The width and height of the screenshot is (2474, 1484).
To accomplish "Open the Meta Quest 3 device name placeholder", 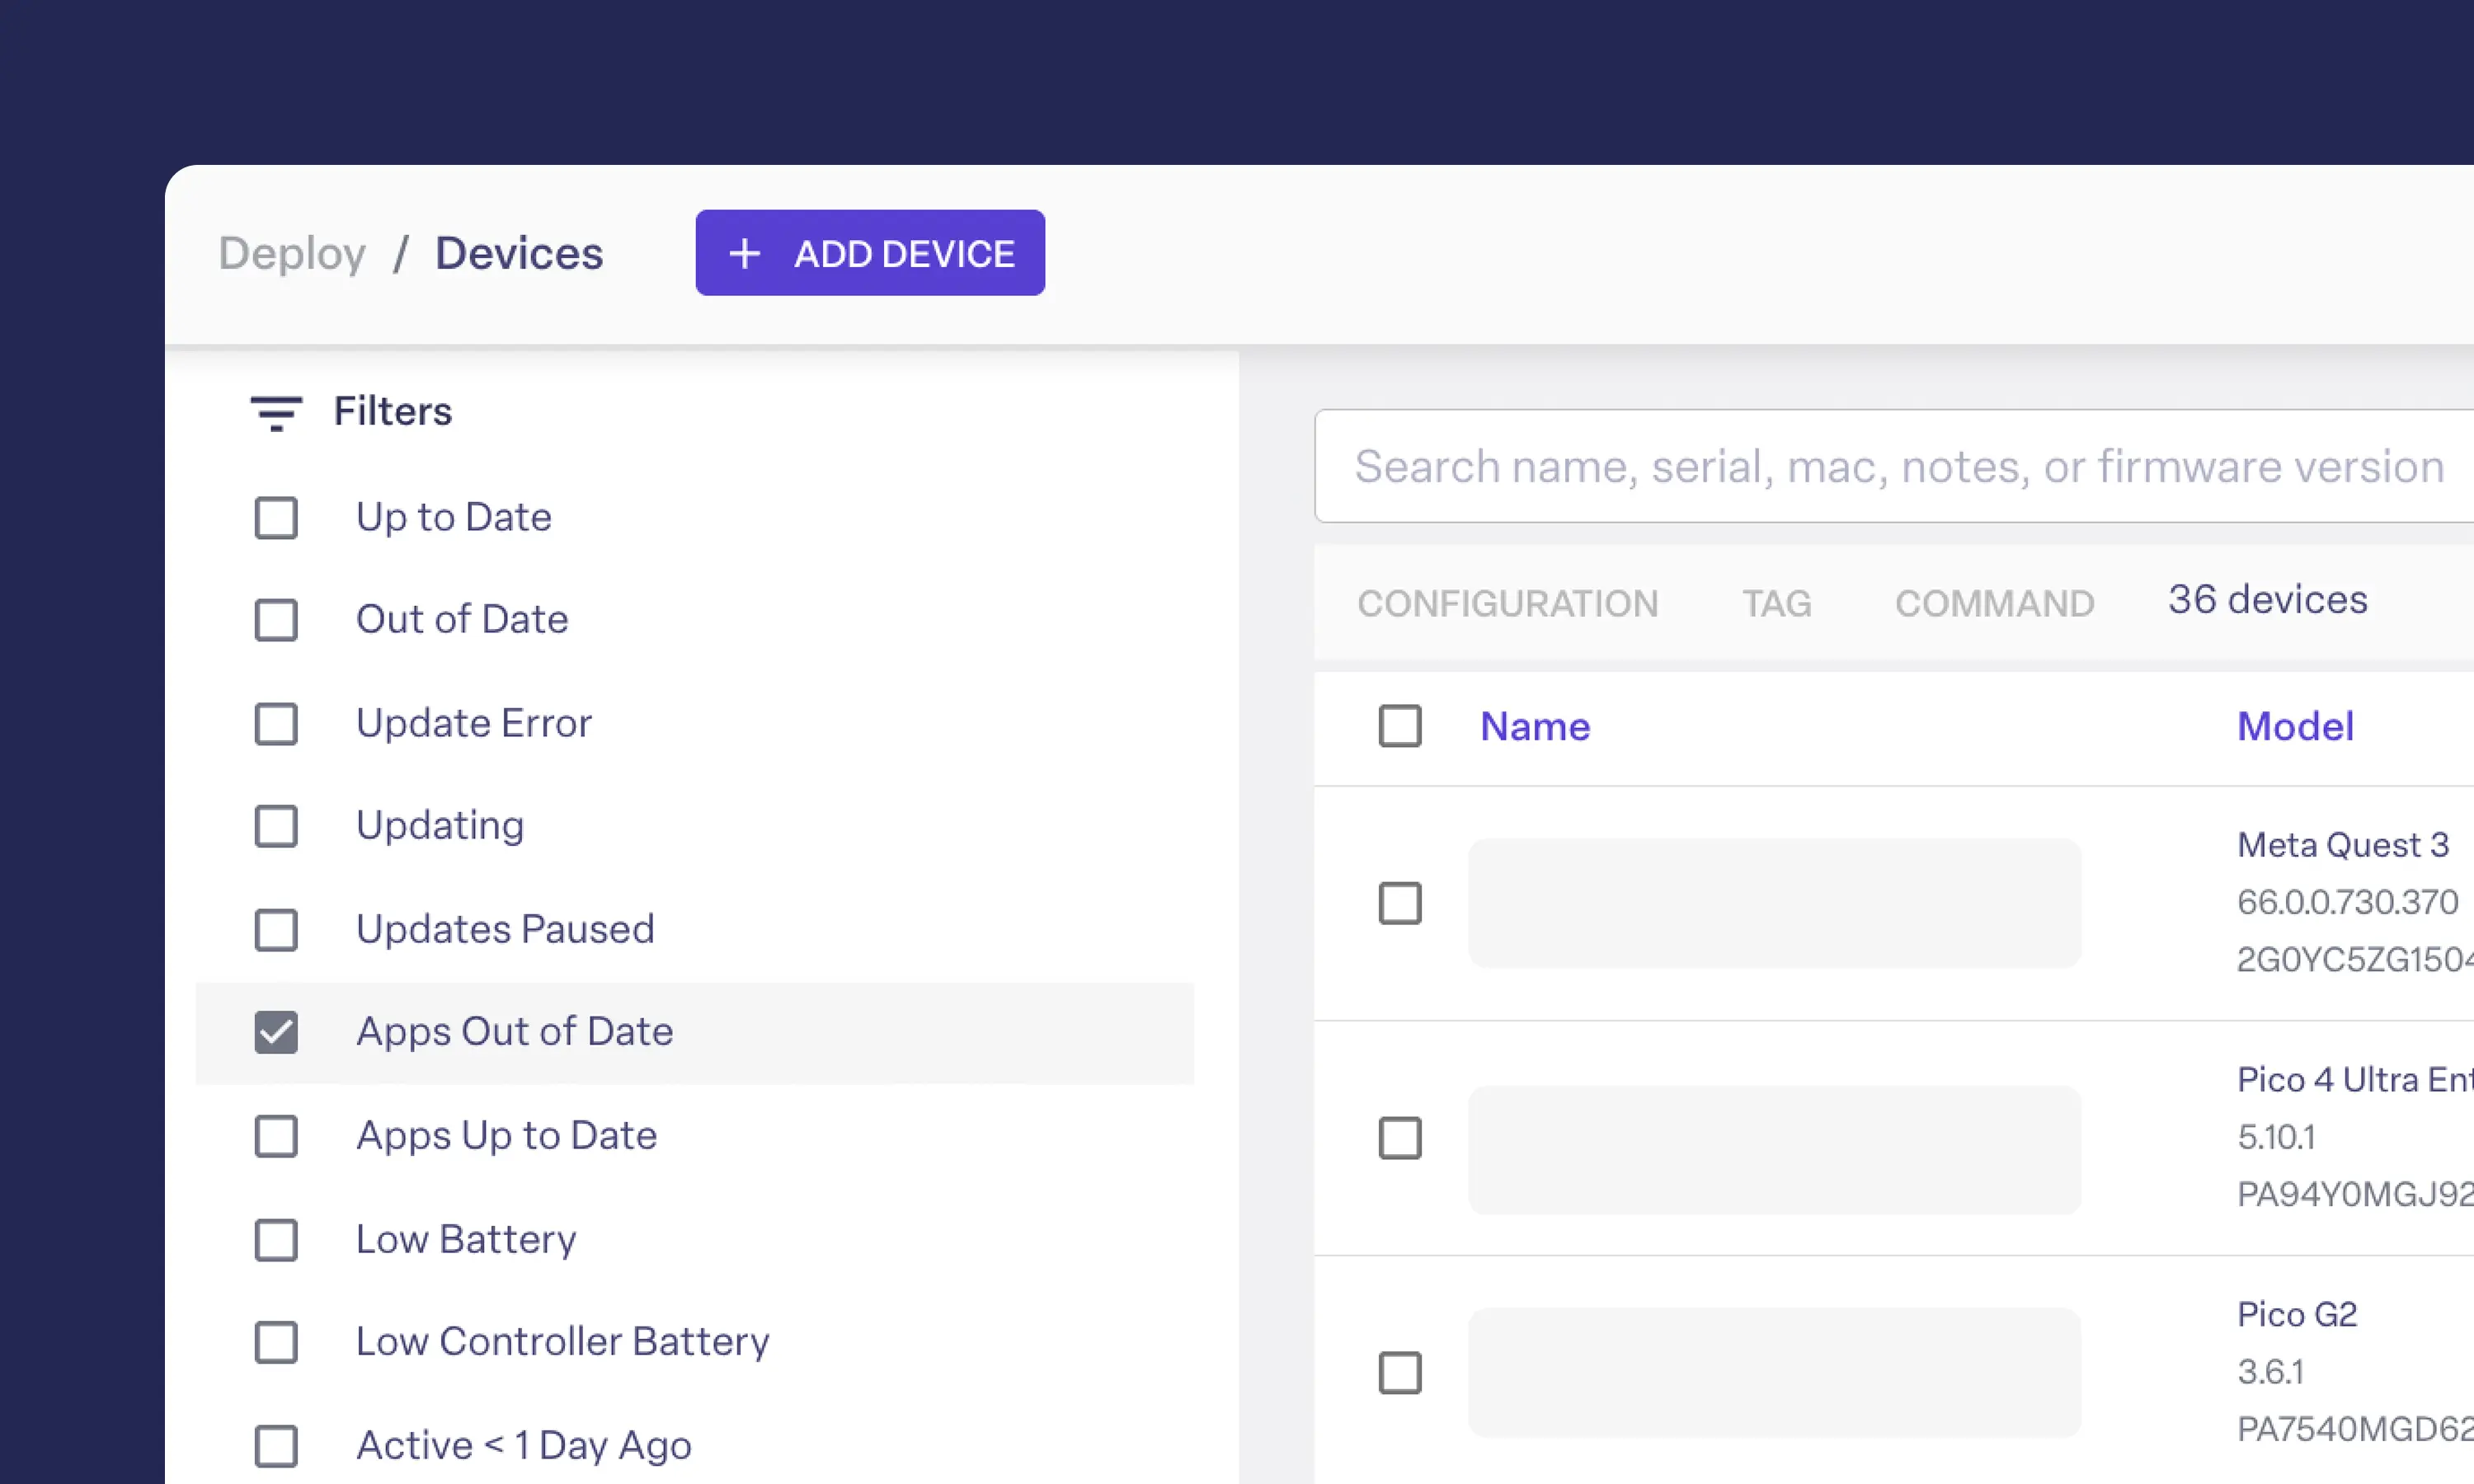I will (x=1774, y=903).
